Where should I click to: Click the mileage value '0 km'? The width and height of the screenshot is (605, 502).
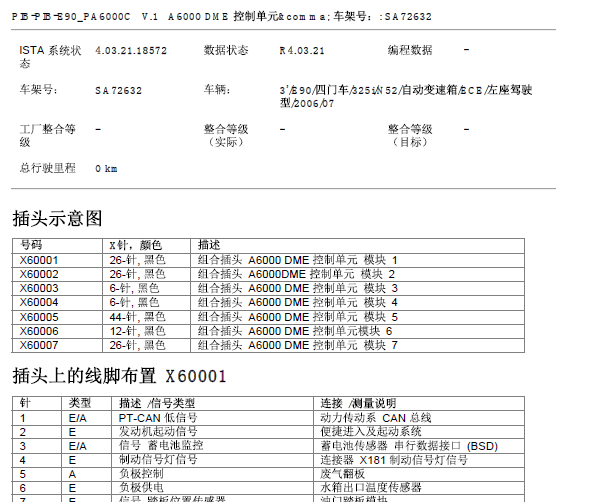[x=106, y=169]
